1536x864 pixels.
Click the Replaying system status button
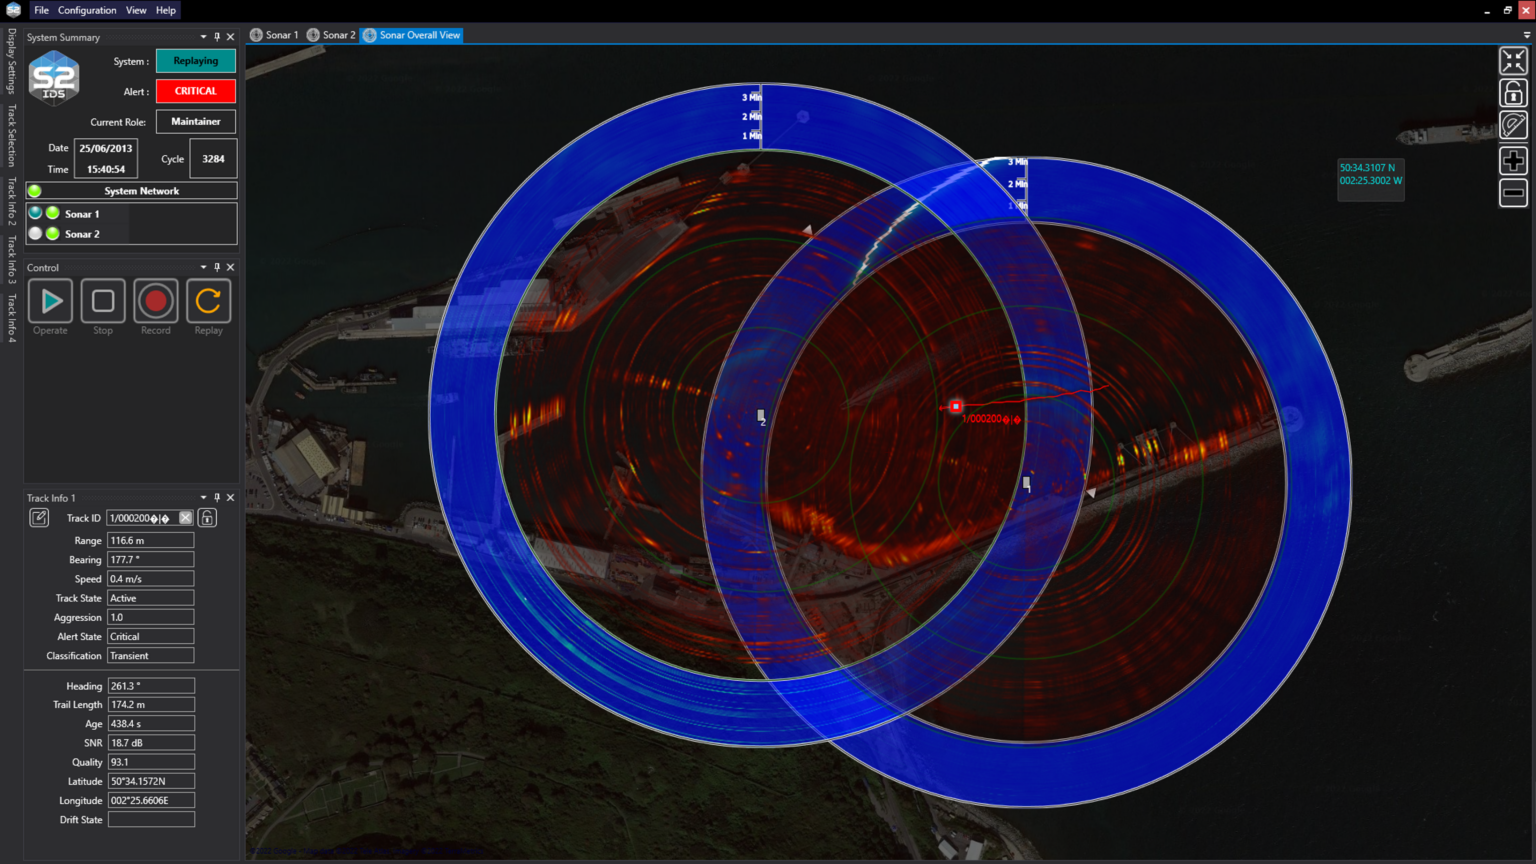[x=196, y=61]
